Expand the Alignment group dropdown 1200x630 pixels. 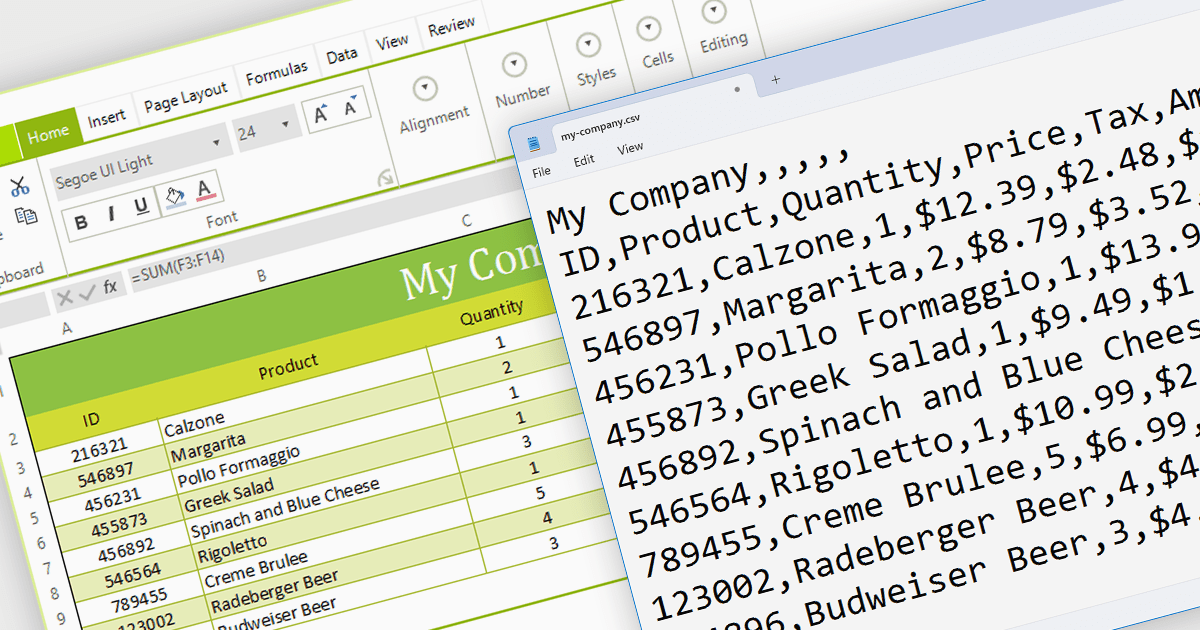click(x=427, y=88)
